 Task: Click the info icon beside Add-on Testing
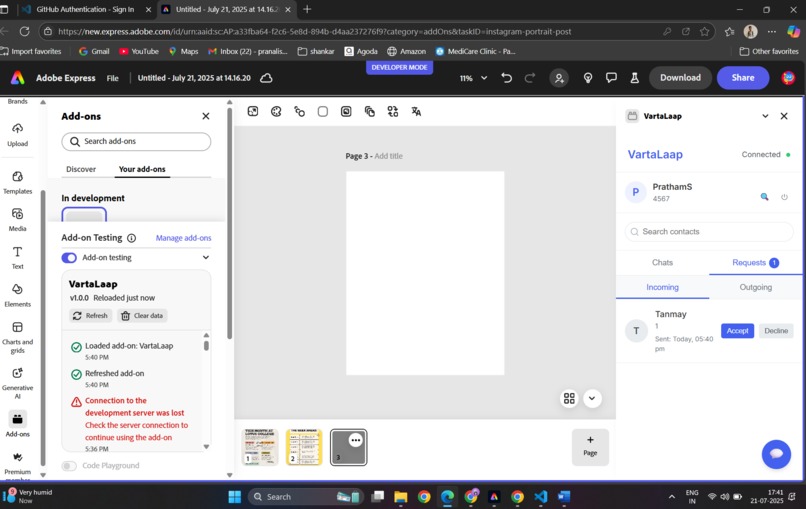click(132, 238)
